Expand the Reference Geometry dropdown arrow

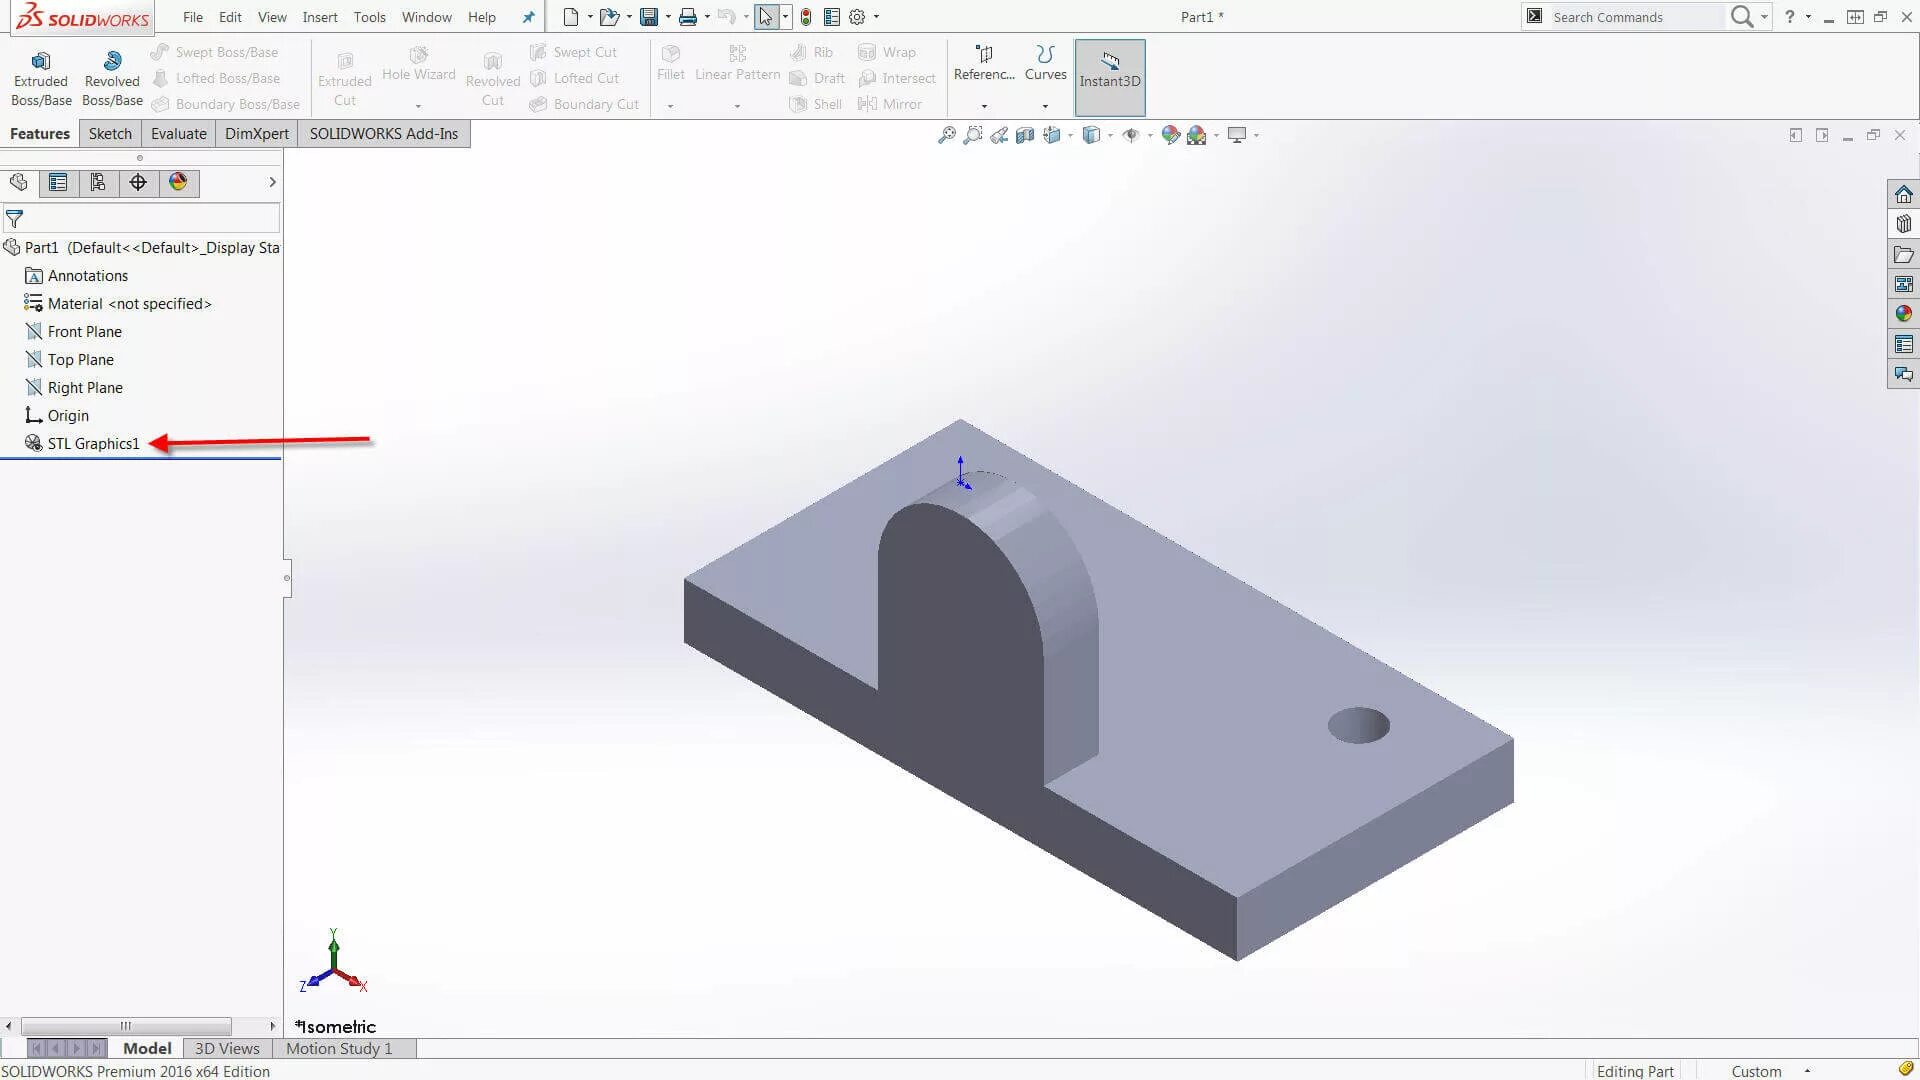[x=984, y=106]
